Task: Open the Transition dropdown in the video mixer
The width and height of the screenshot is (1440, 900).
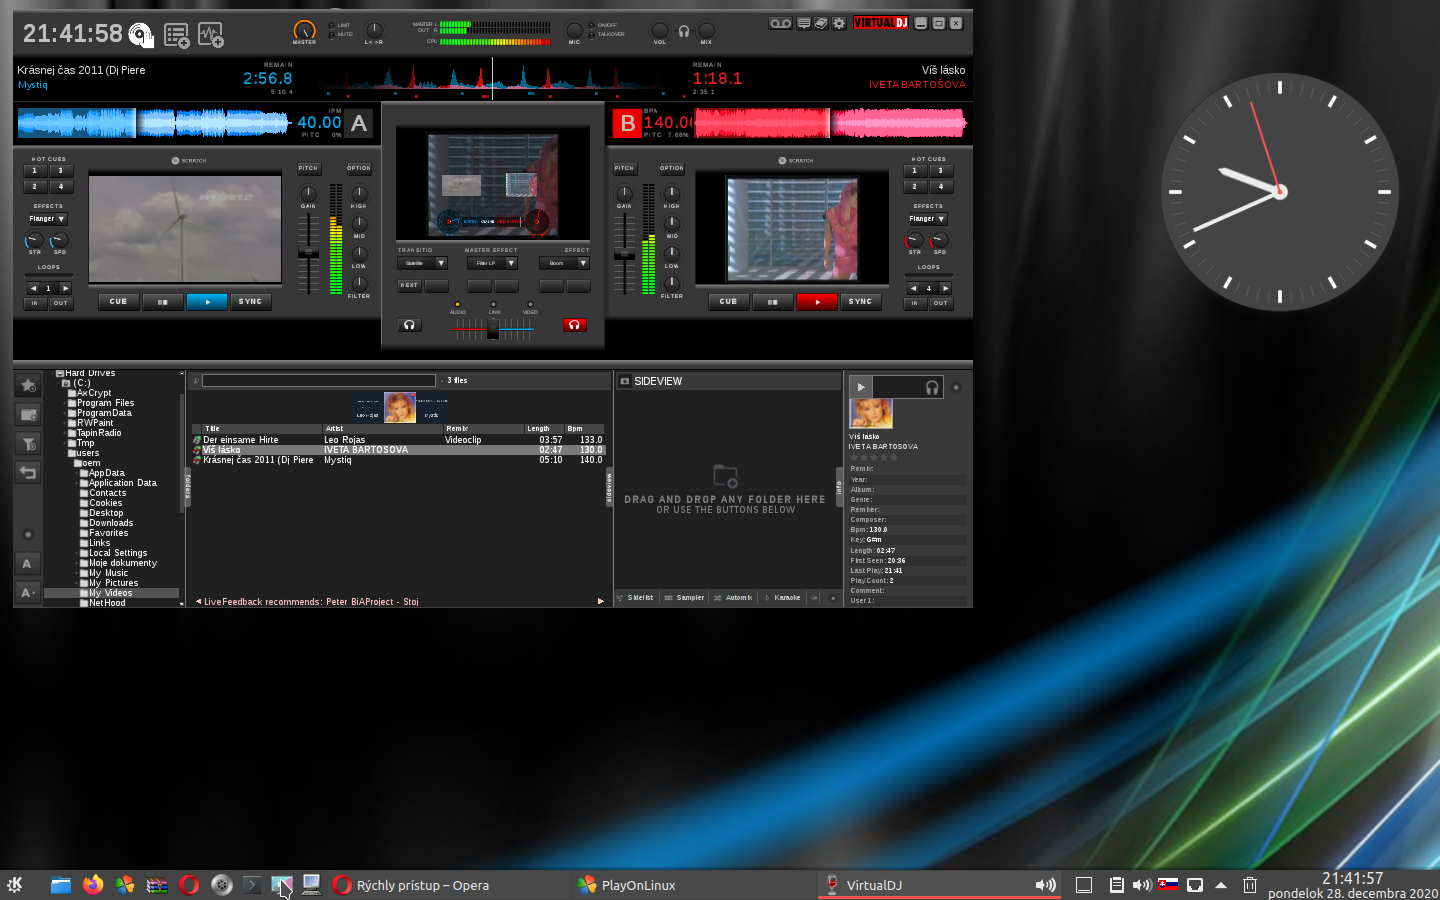Action: click(422, 263)
